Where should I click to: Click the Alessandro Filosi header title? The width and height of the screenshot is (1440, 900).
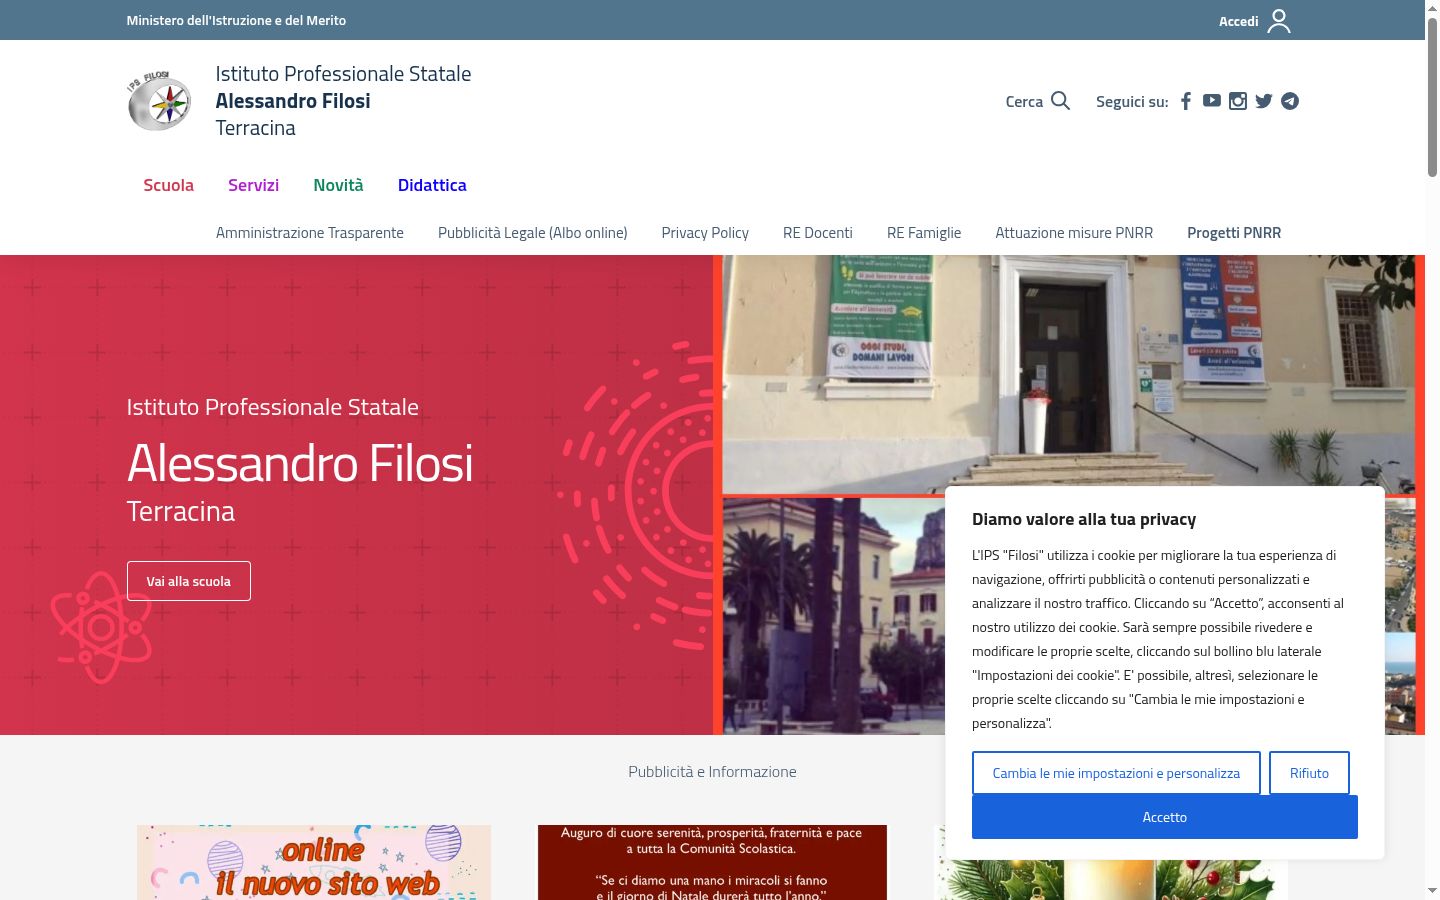point(293,101)
